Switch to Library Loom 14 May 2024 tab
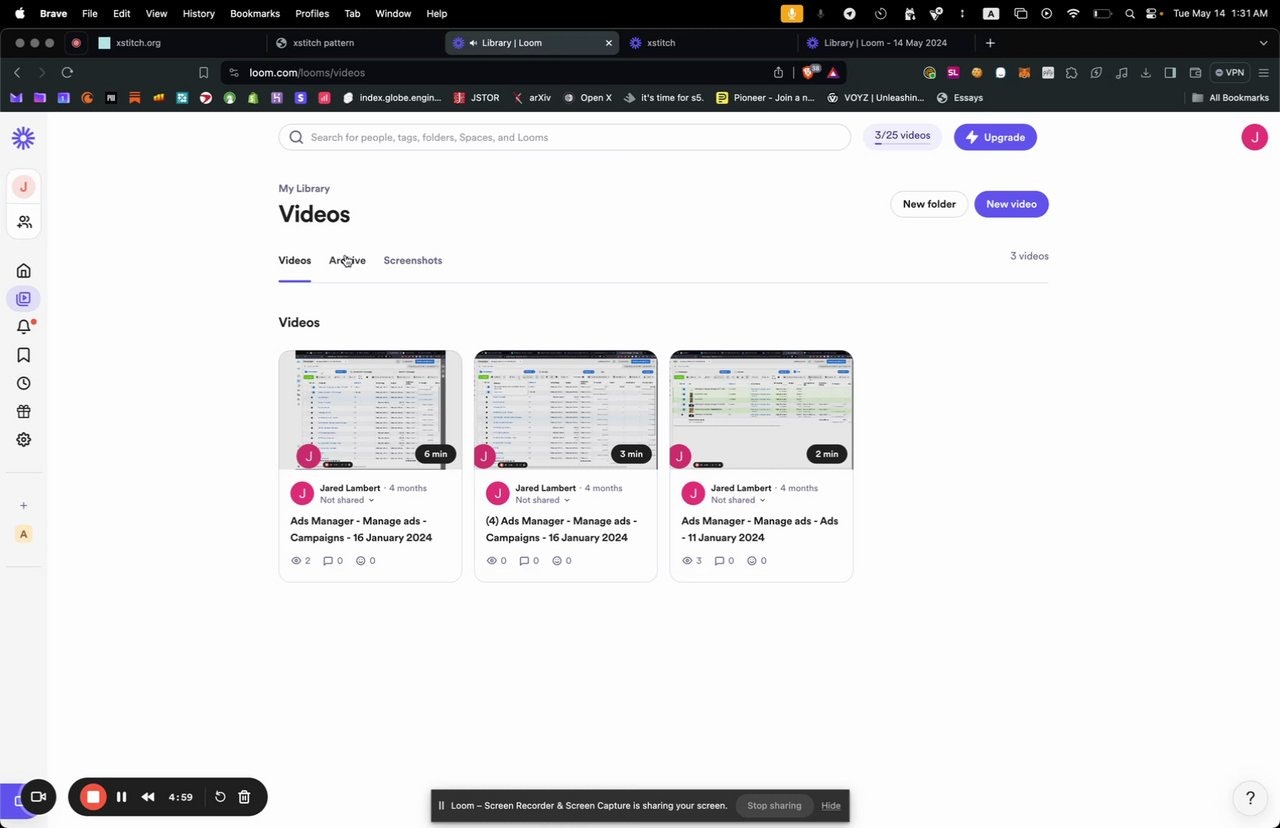 click(x=885, y=43)
